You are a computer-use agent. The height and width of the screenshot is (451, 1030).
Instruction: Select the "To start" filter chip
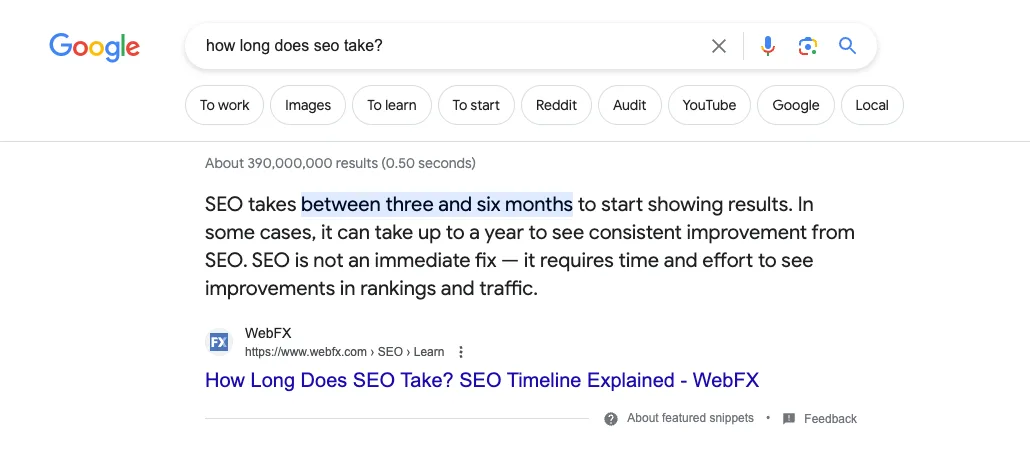click(476, 105)
